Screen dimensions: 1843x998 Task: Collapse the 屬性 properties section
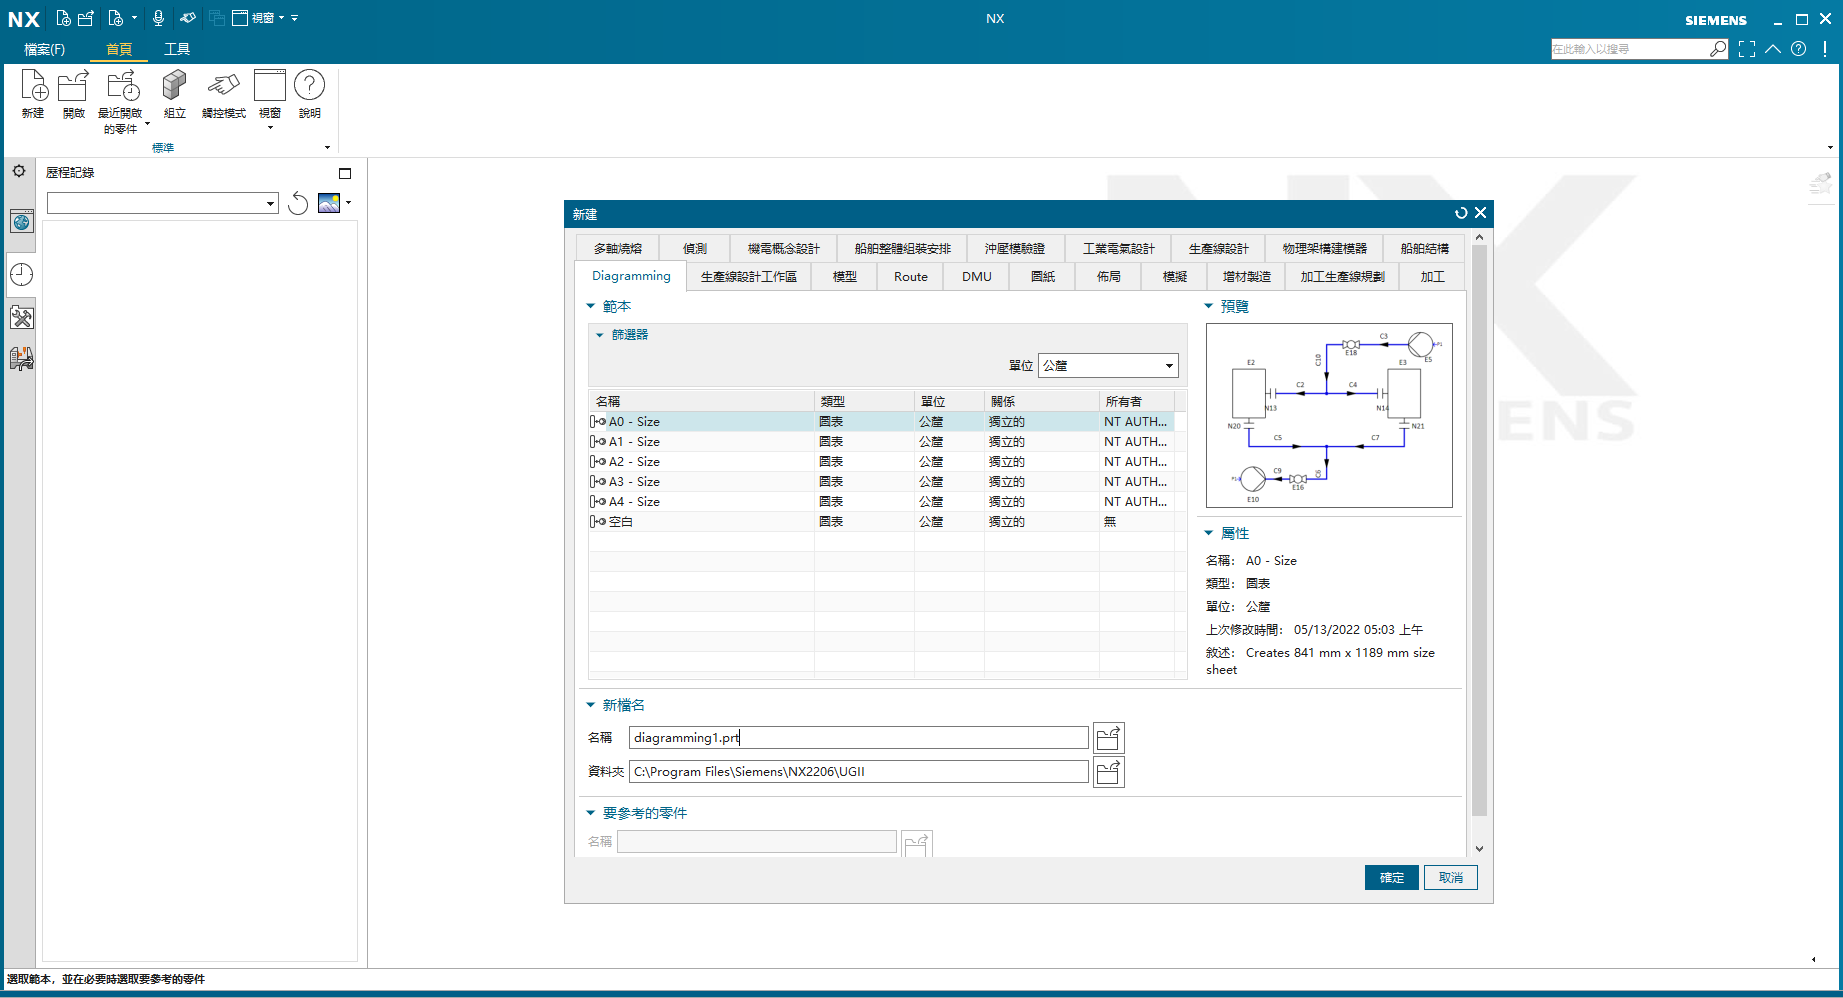1208,533
